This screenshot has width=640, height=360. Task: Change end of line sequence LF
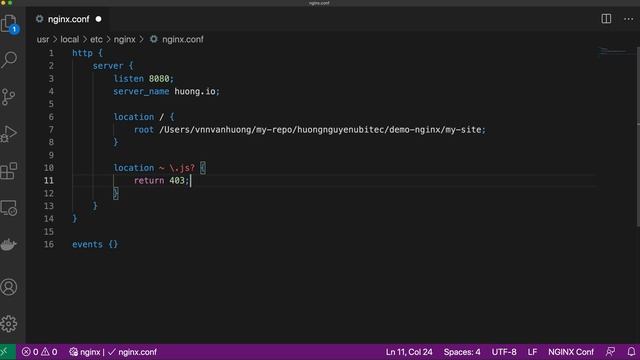532,352
